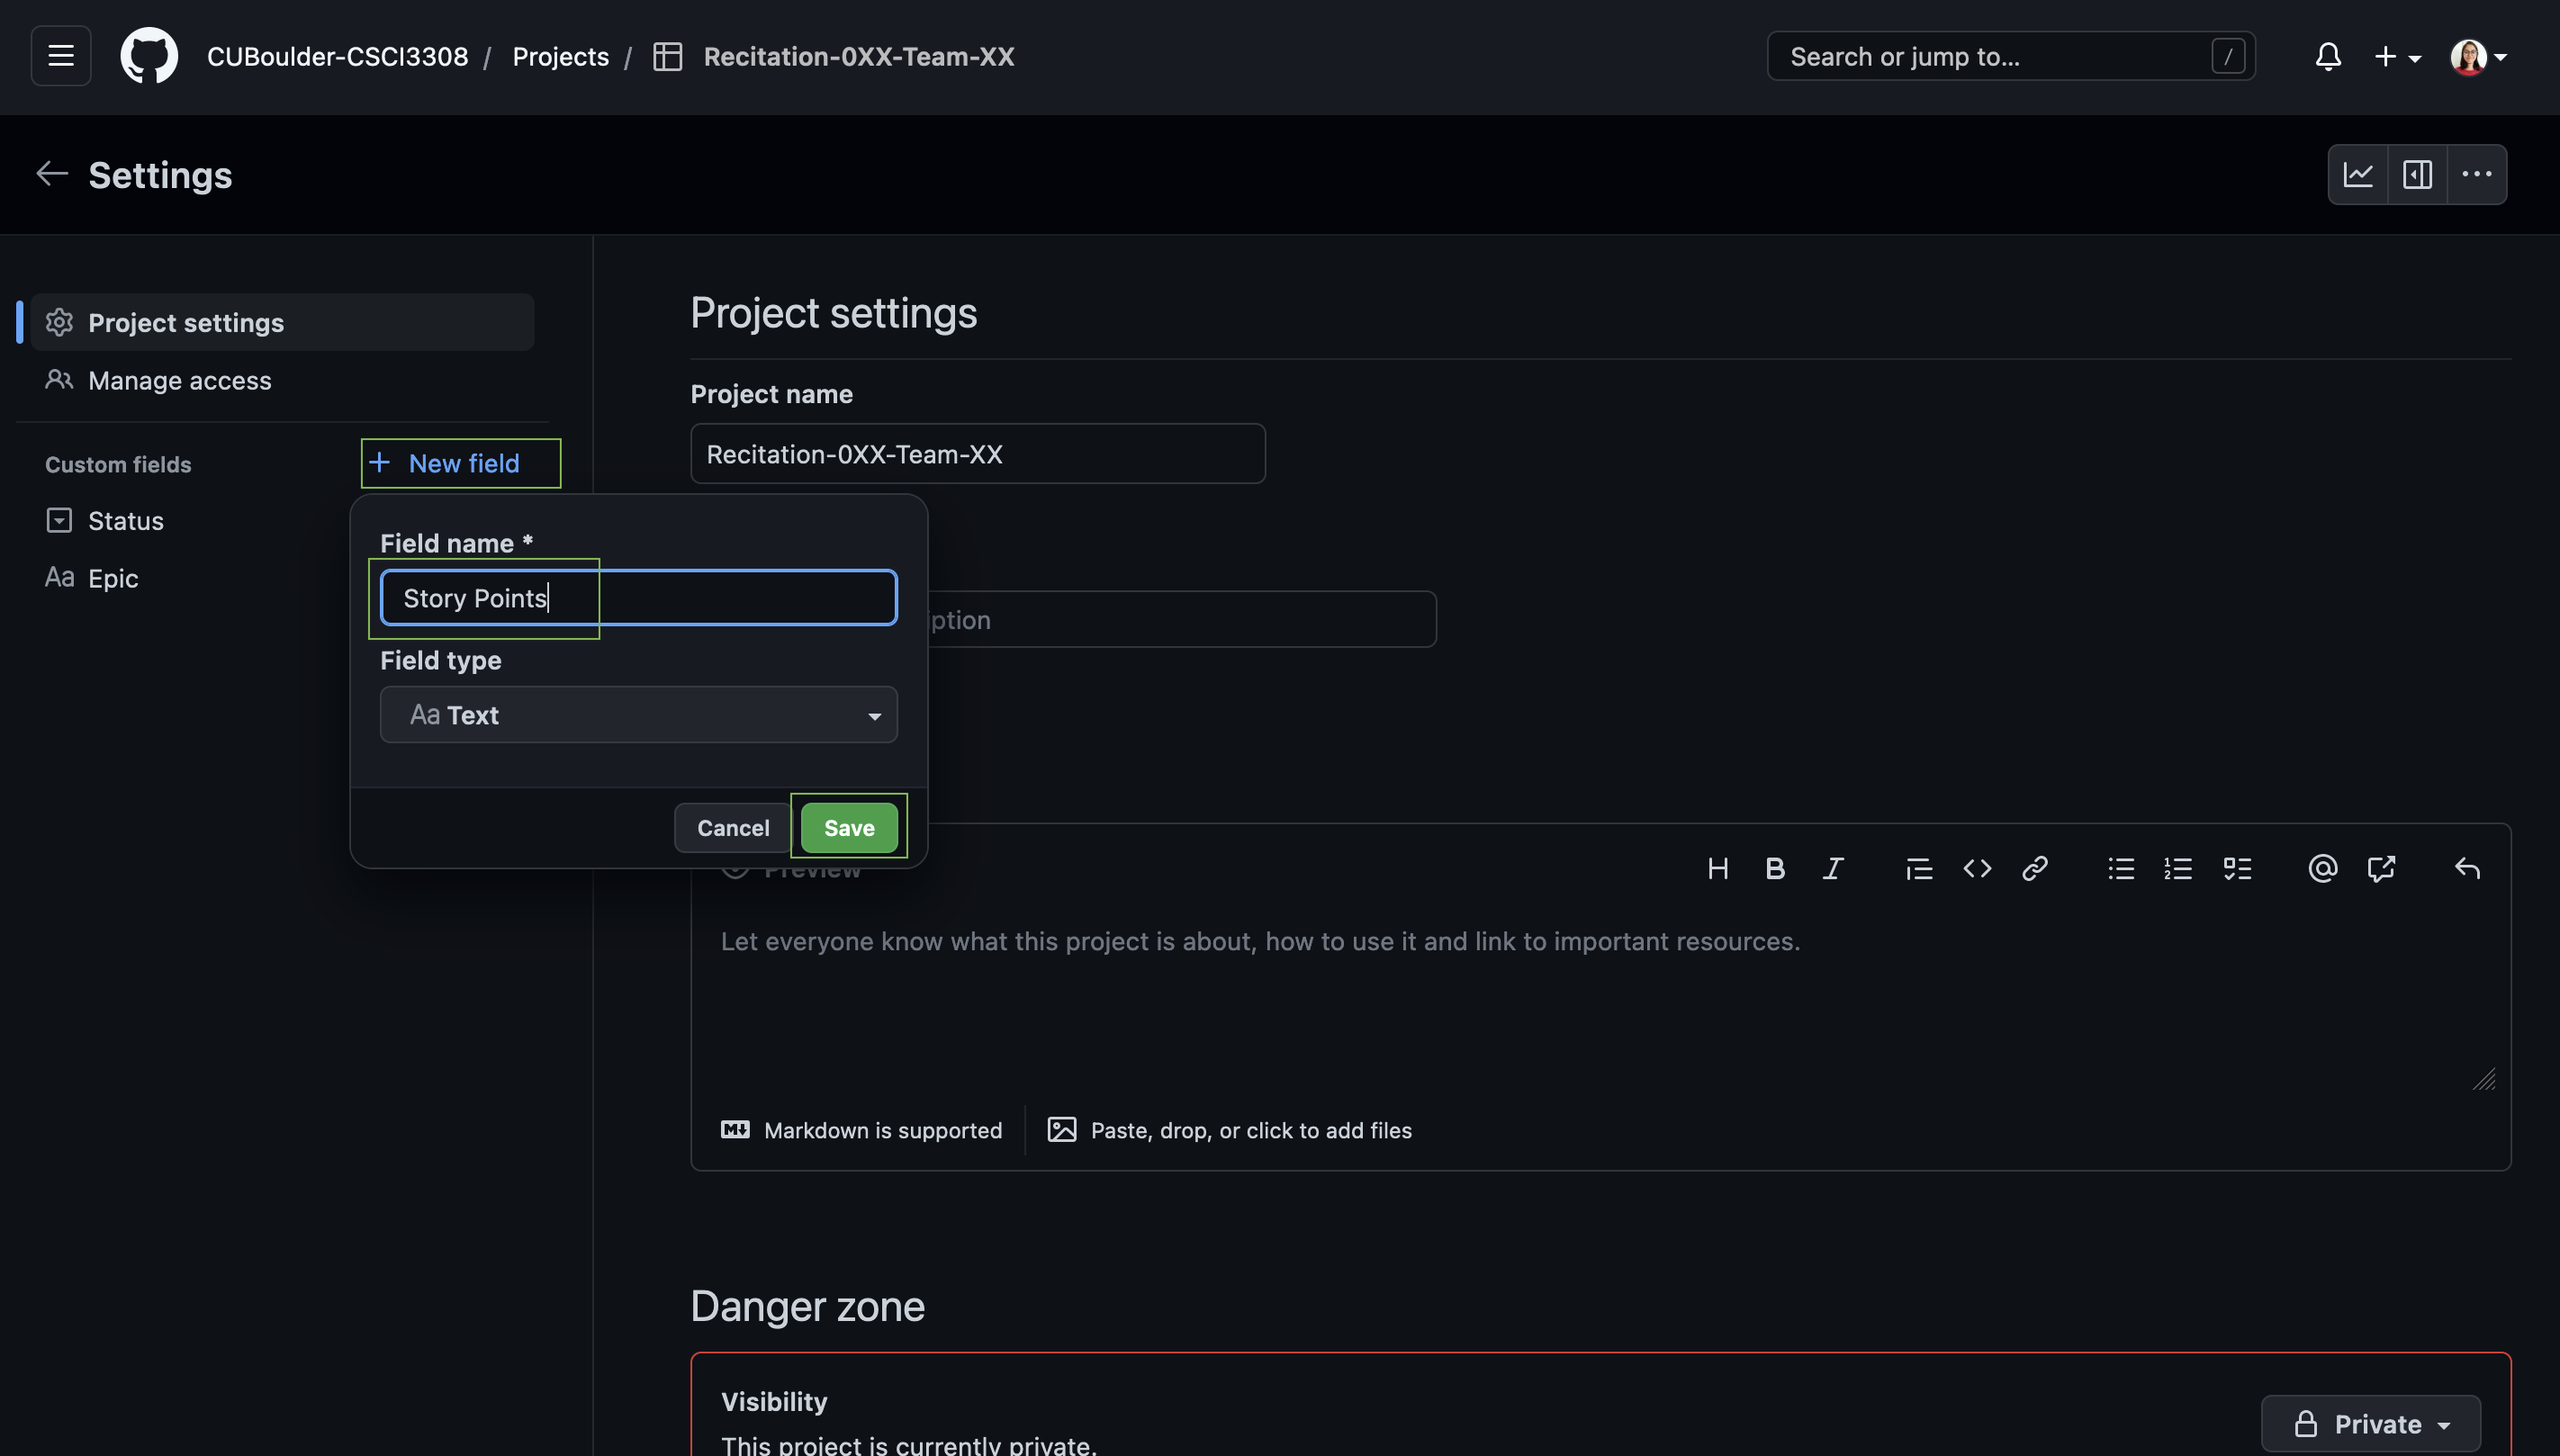Cancel the new field dialog
Screen dimensions: 2560x1456
pyautogui.click(x=733, y=828)
